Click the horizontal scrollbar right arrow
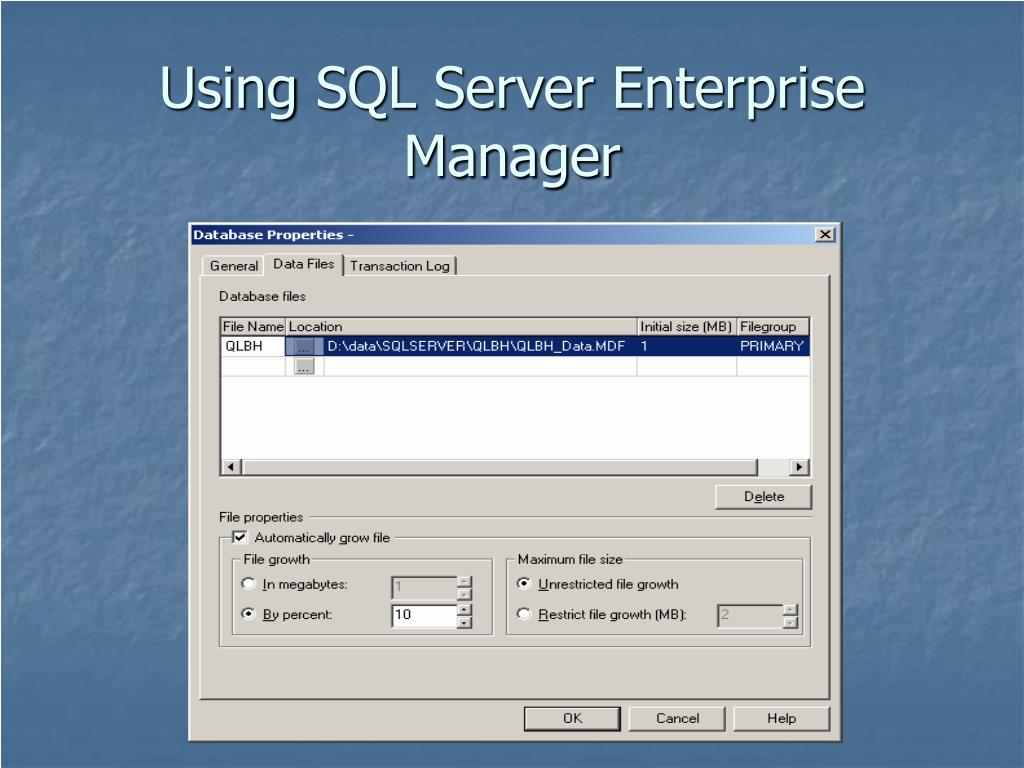 pos(799,467)
